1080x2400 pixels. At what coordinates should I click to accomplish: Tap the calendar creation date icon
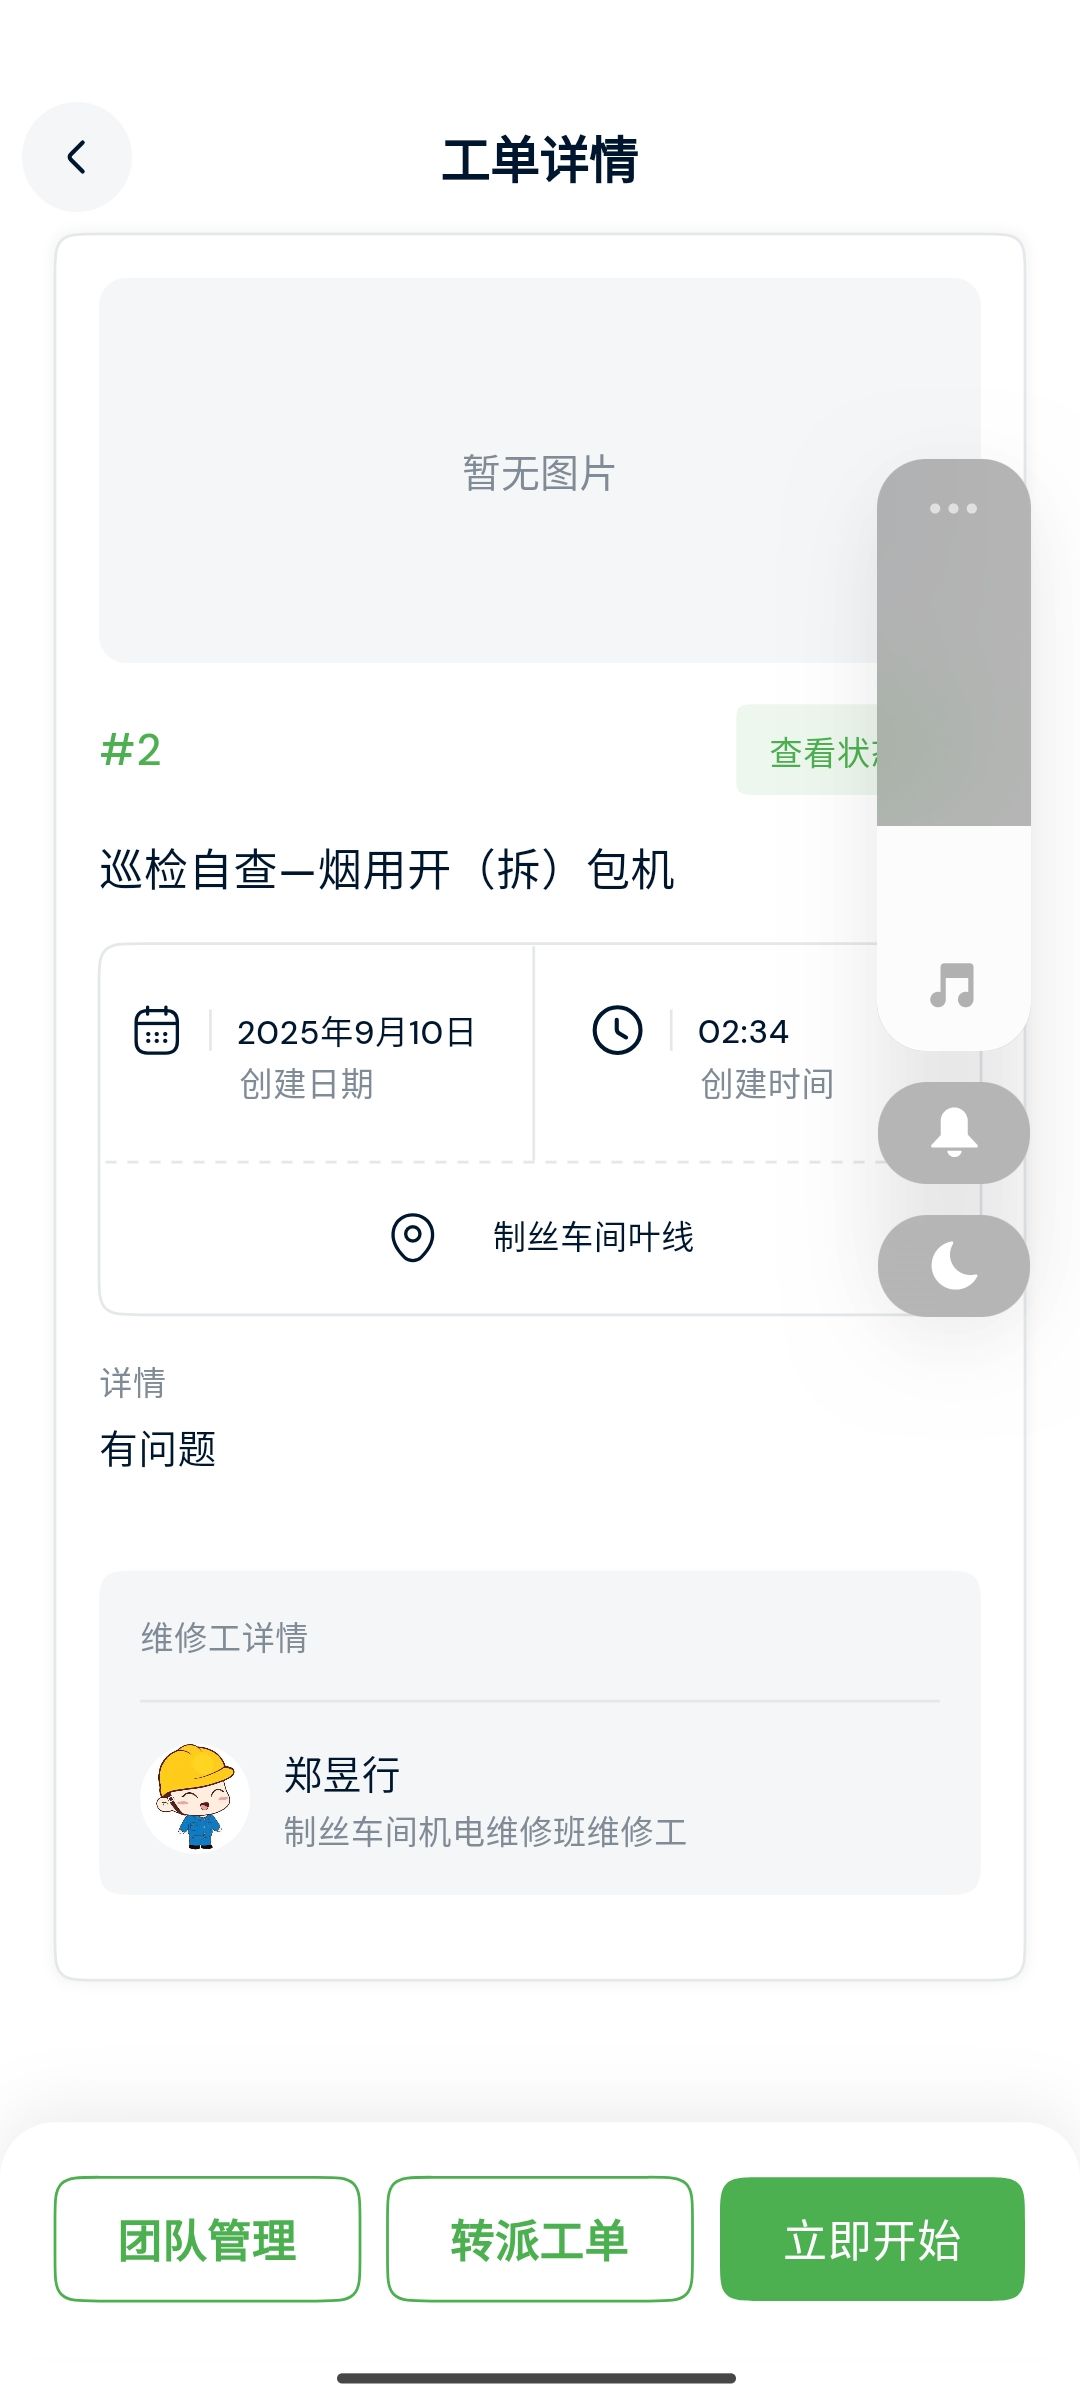coord(157,1031)
